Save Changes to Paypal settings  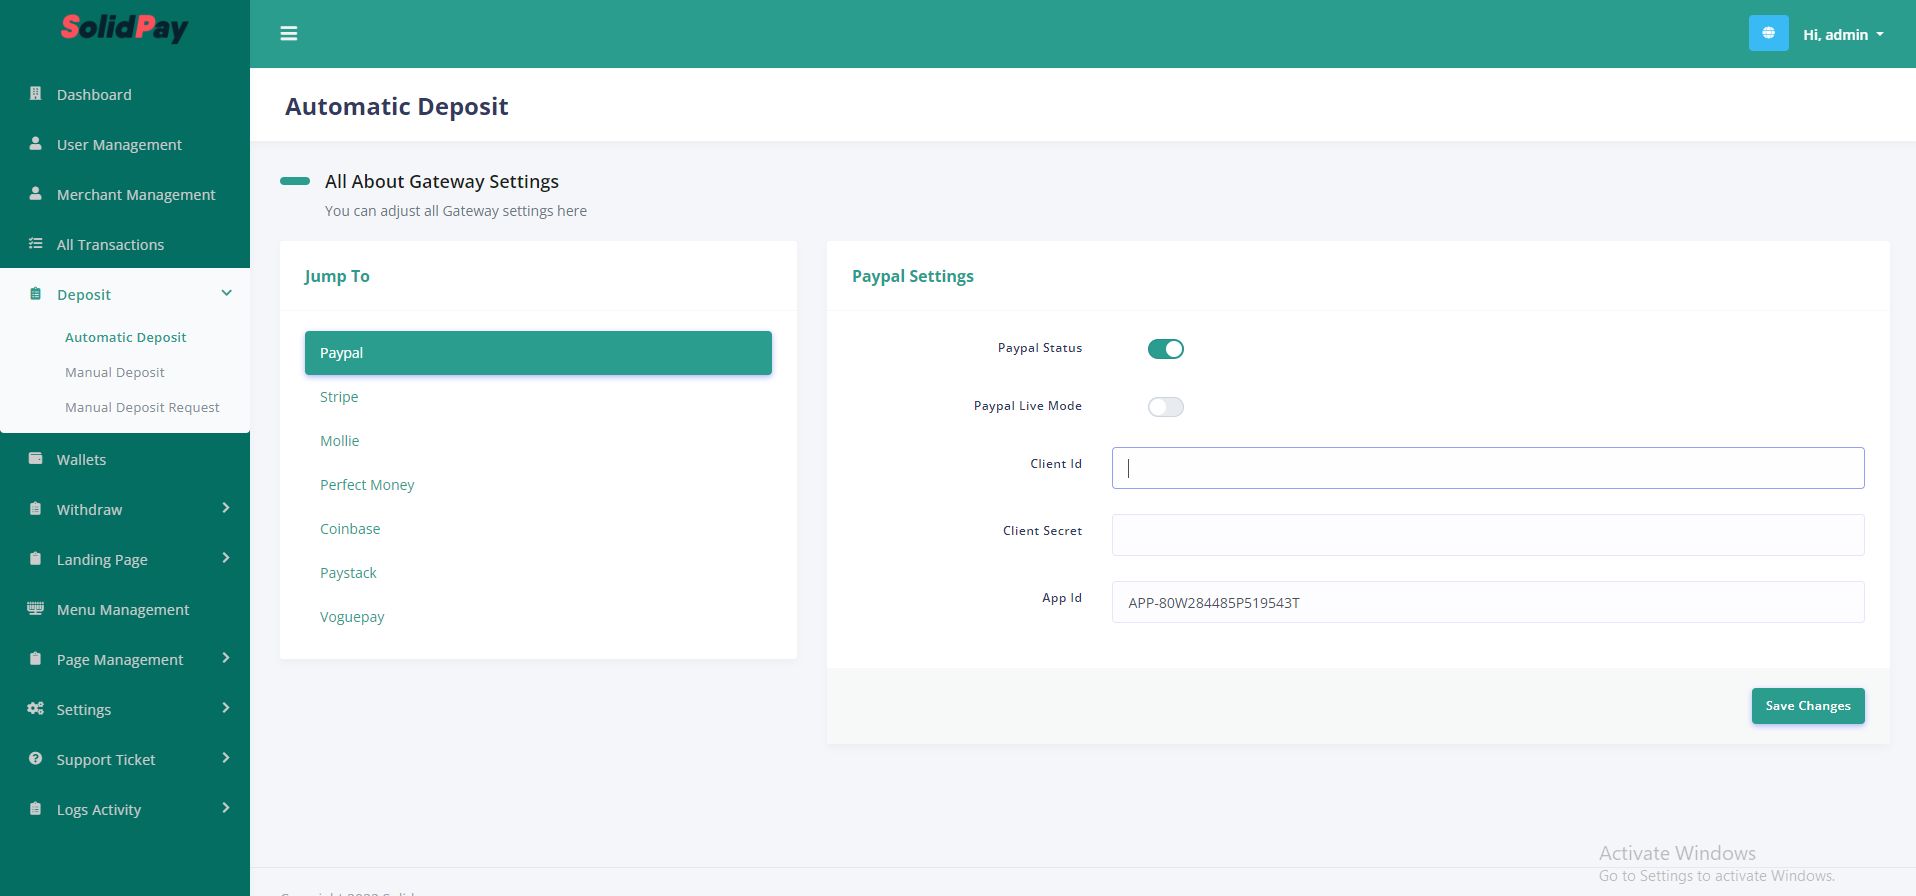(1808, 706)
